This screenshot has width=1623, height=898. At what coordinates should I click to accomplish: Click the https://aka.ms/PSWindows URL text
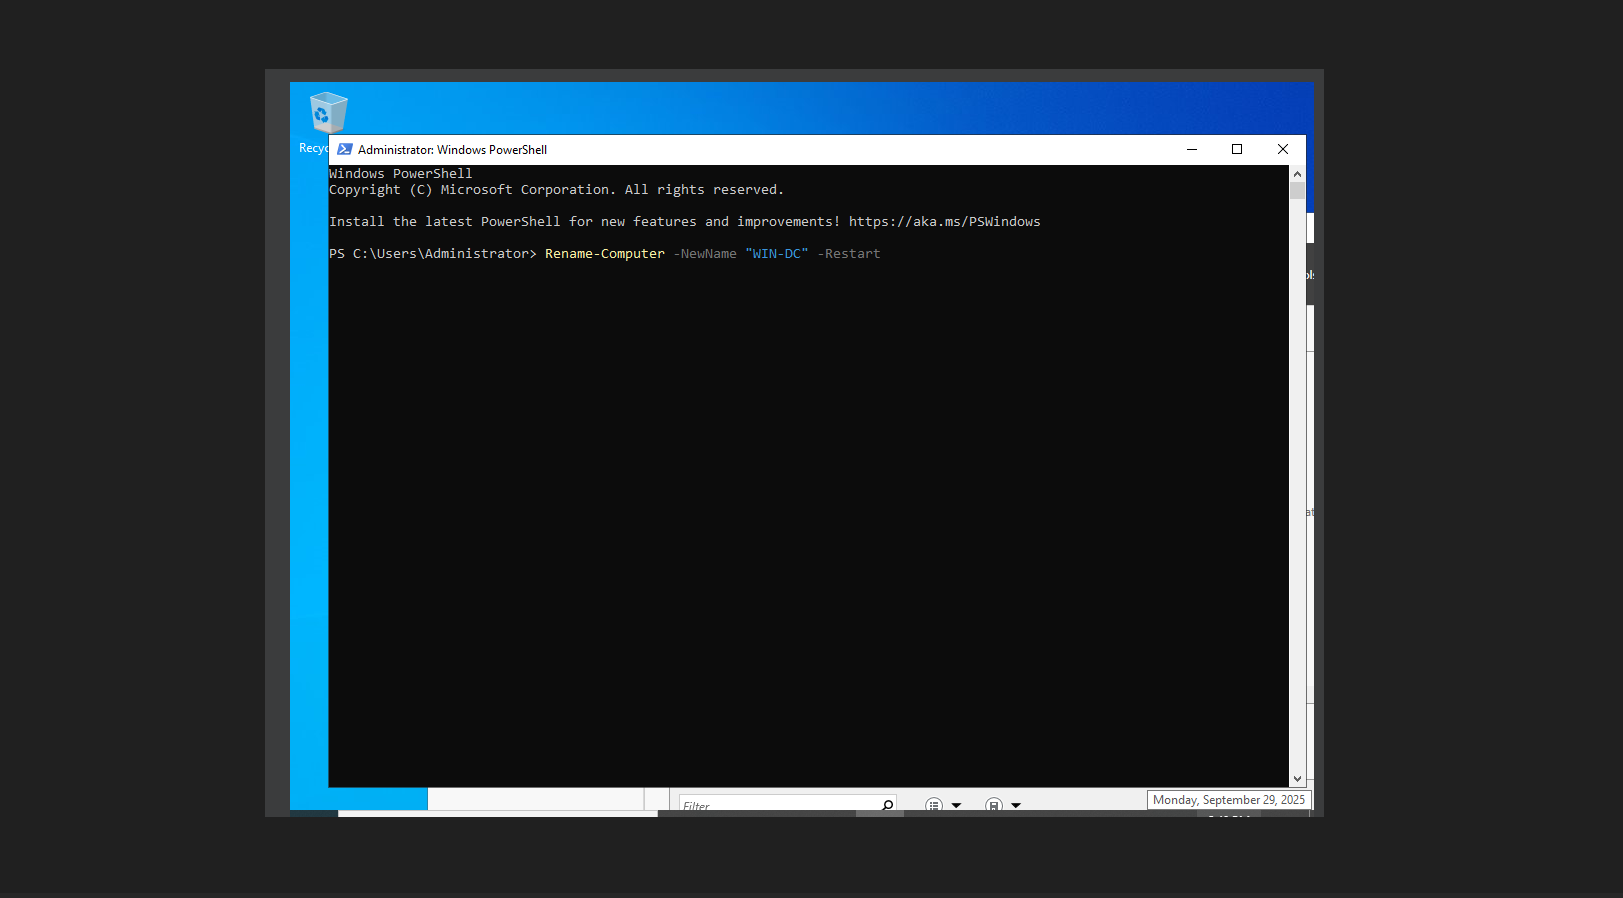tap(945, 222)
